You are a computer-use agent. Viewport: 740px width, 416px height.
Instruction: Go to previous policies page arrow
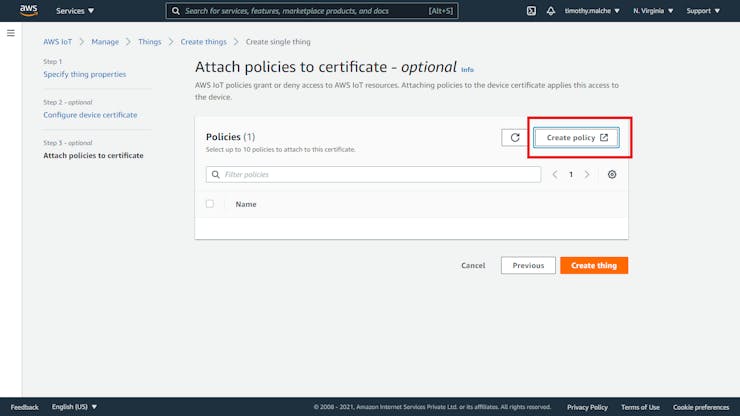coord(555,174)
